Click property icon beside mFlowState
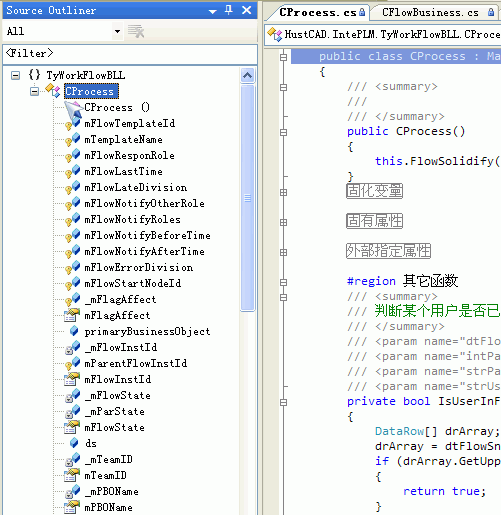The image size is (501, 515). click(72, 427)
